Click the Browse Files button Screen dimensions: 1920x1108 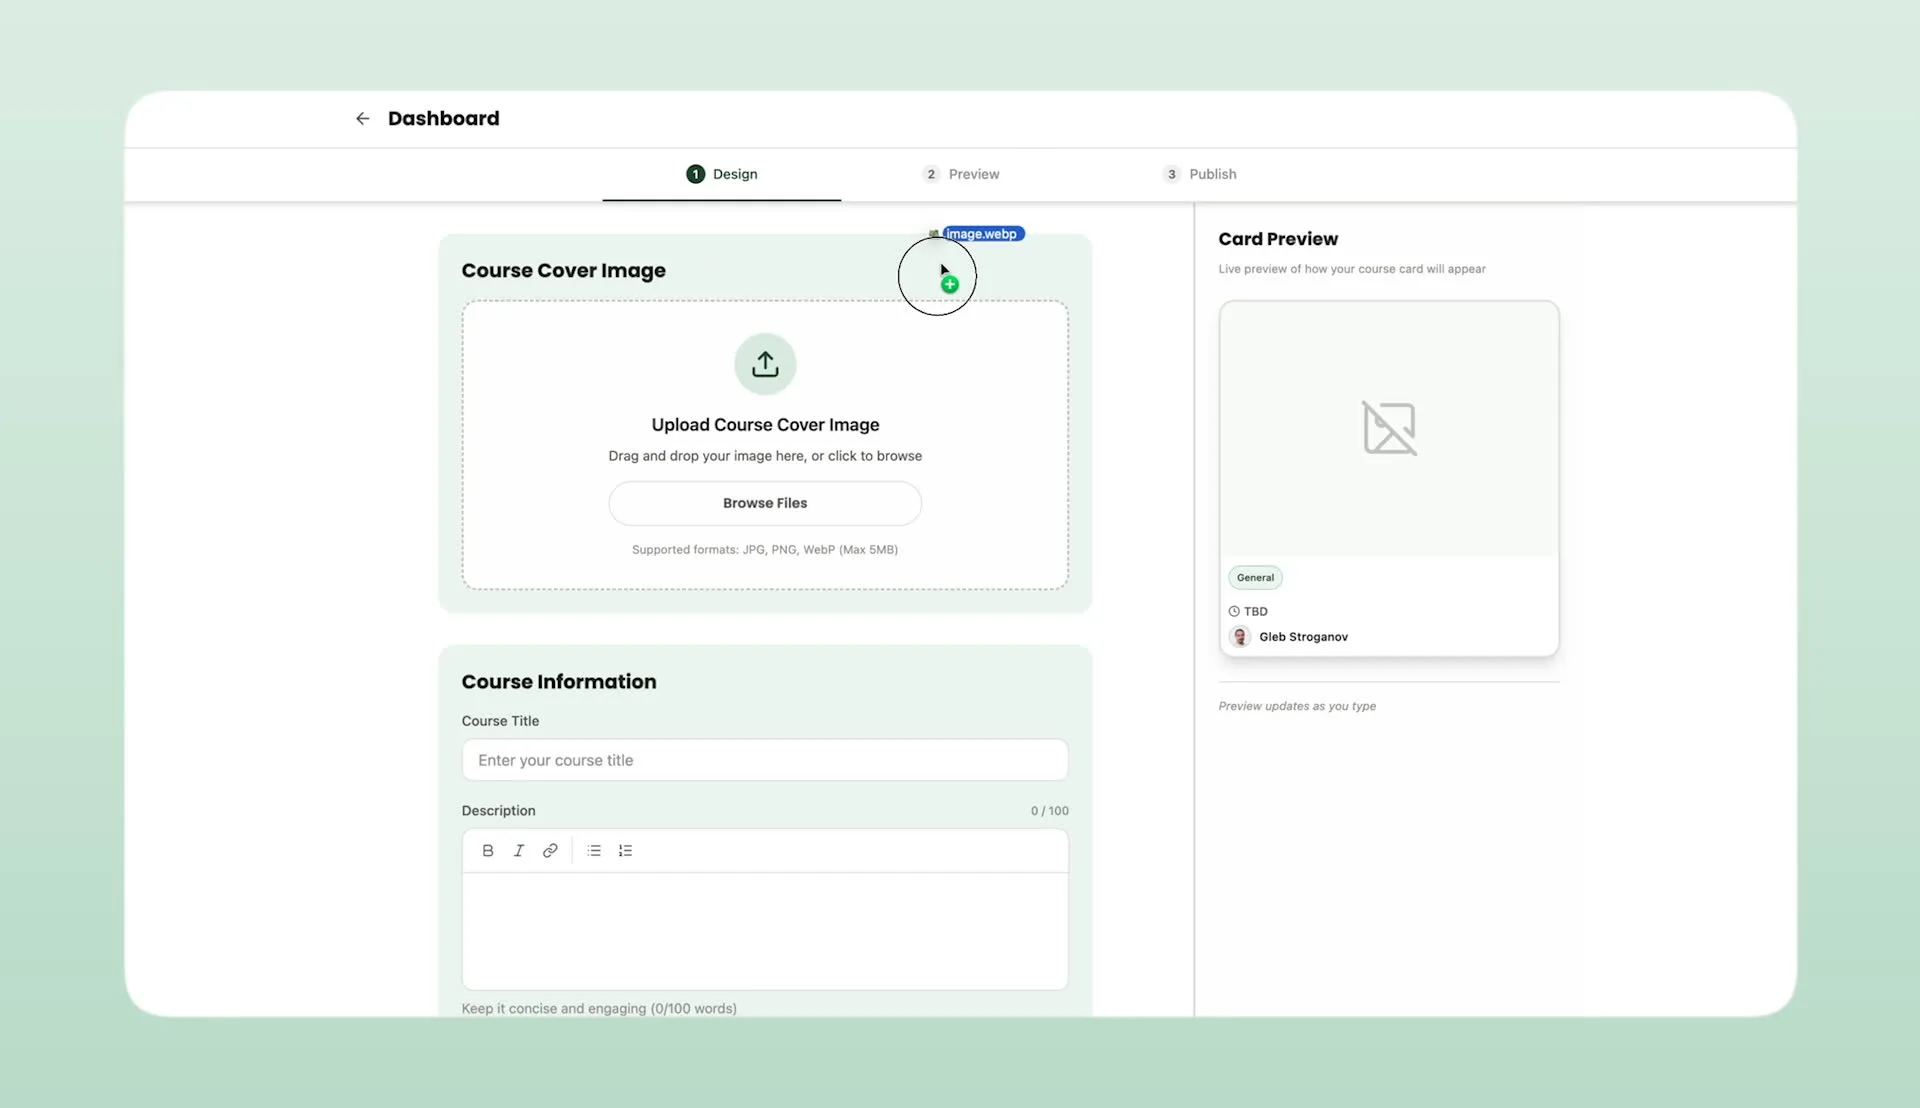[x=765, y=503]
